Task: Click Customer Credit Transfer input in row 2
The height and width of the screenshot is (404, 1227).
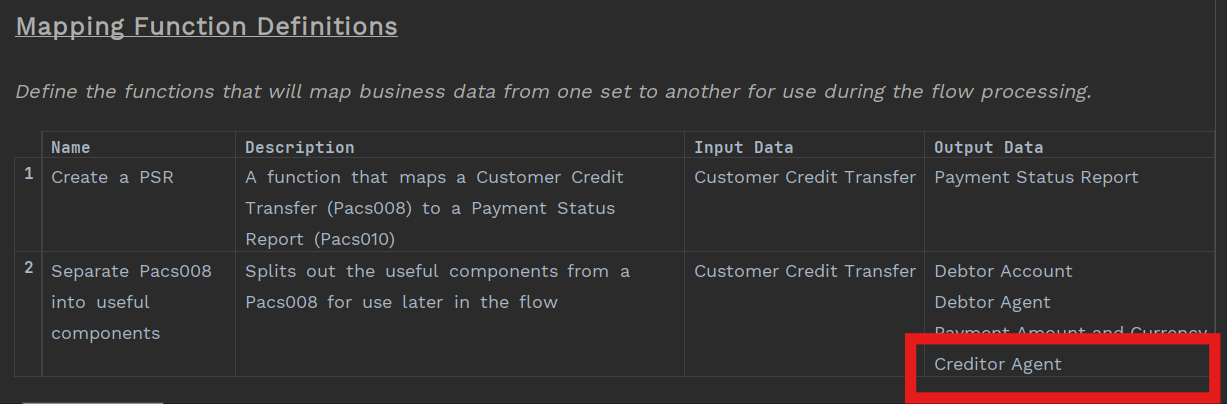Action: point(804,272)
